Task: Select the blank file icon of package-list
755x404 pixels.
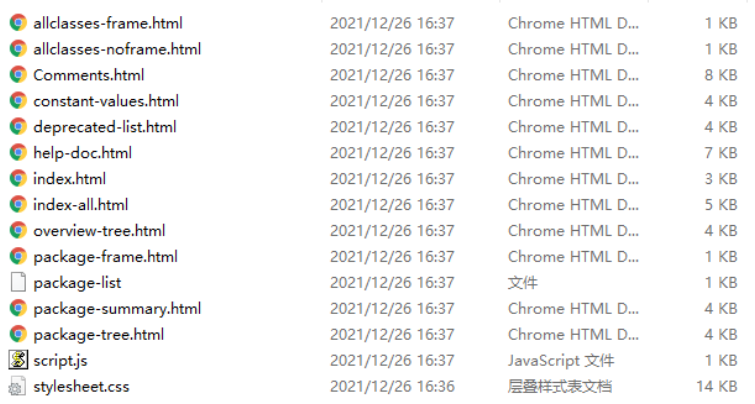Action: pyautogui.click(x=18, y=282)
